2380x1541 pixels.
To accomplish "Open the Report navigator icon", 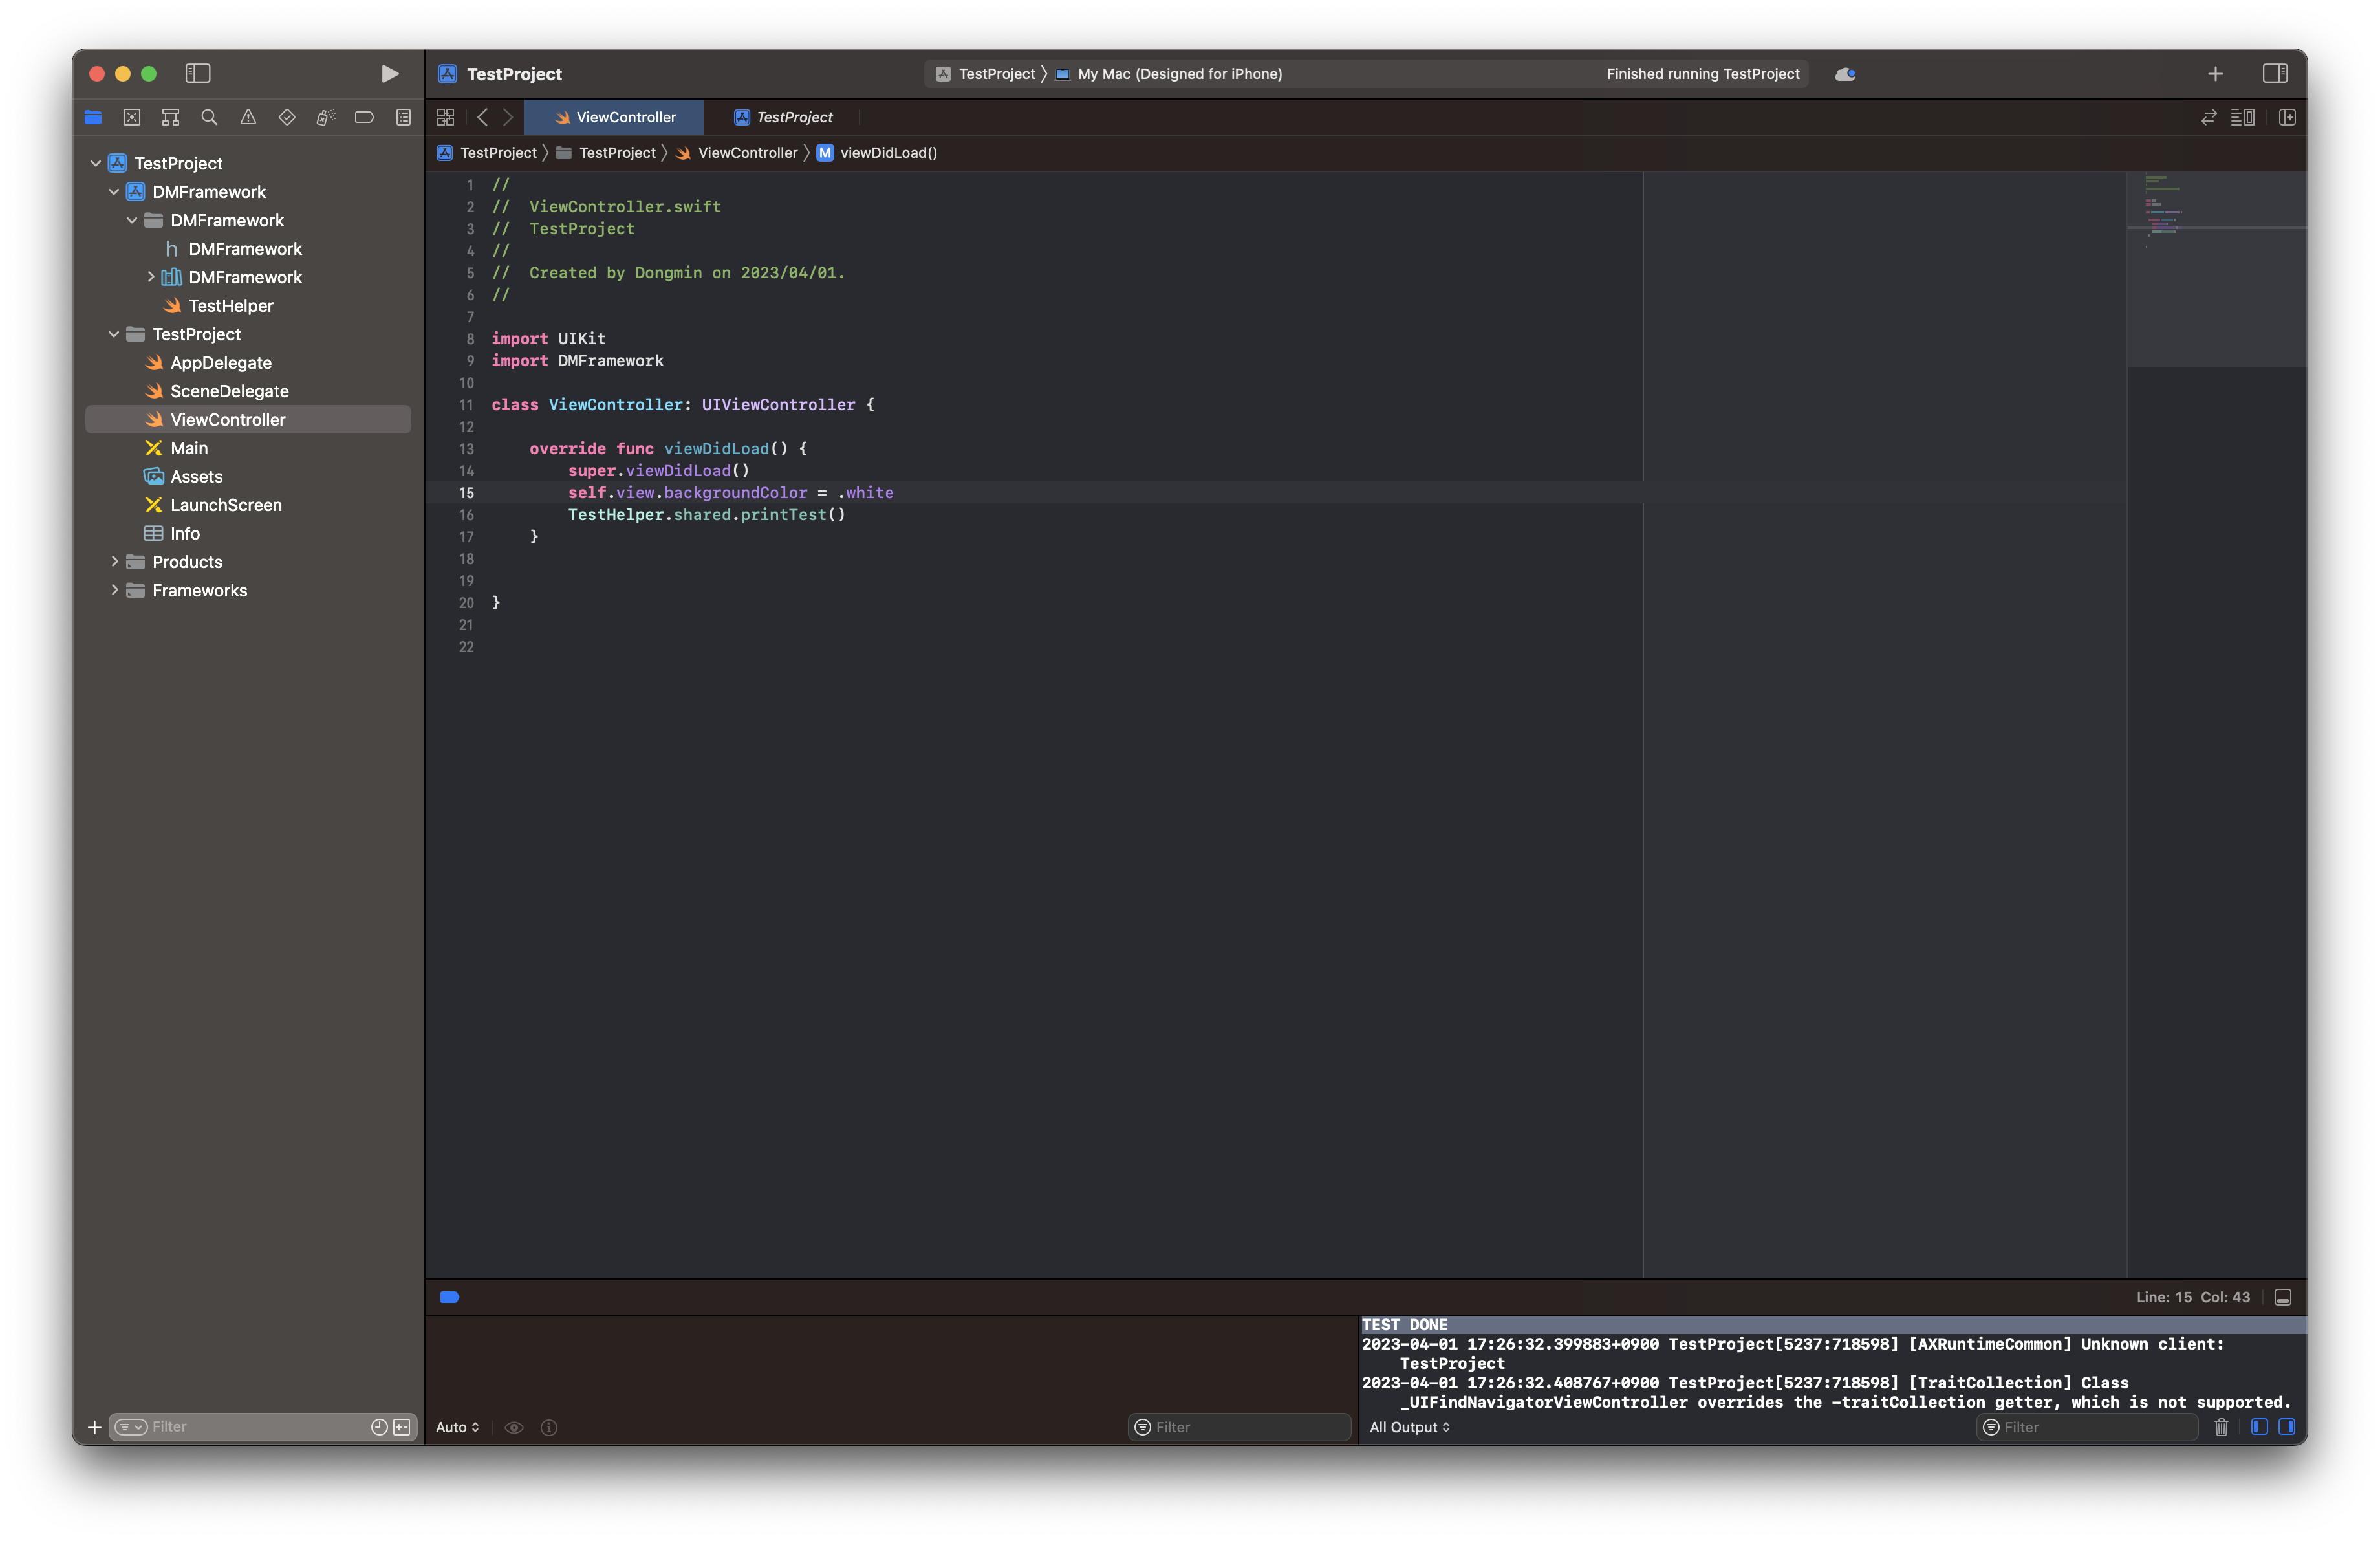I will coord(403,117).
